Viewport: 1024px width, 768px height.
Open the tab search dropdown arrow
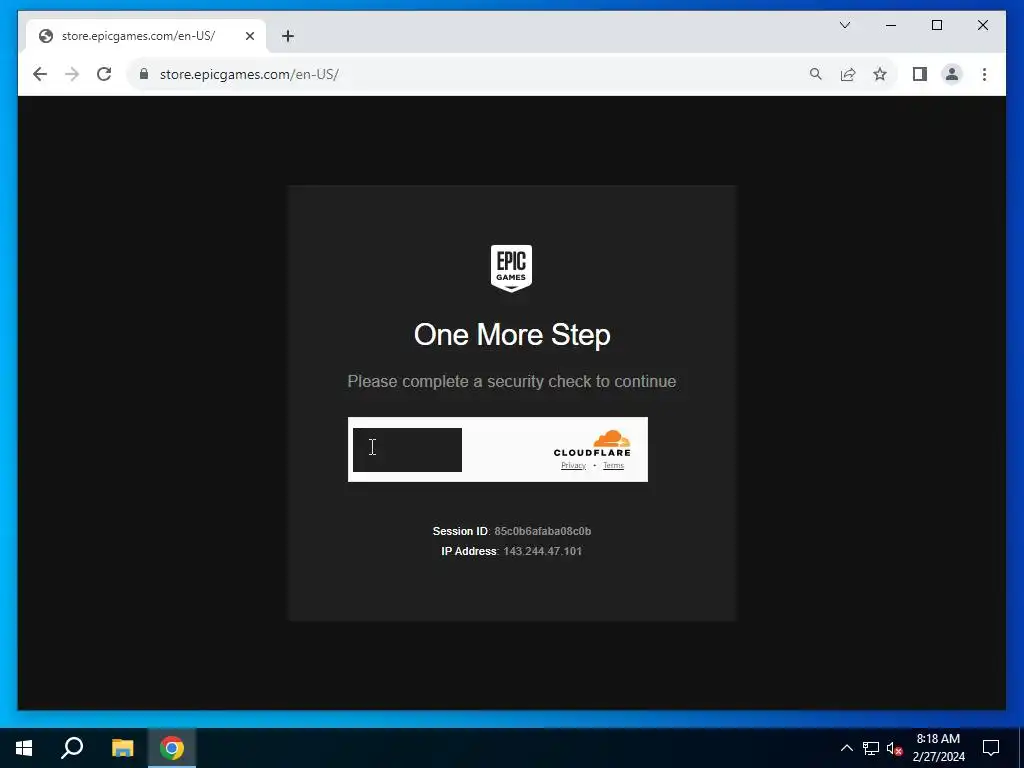845,25
